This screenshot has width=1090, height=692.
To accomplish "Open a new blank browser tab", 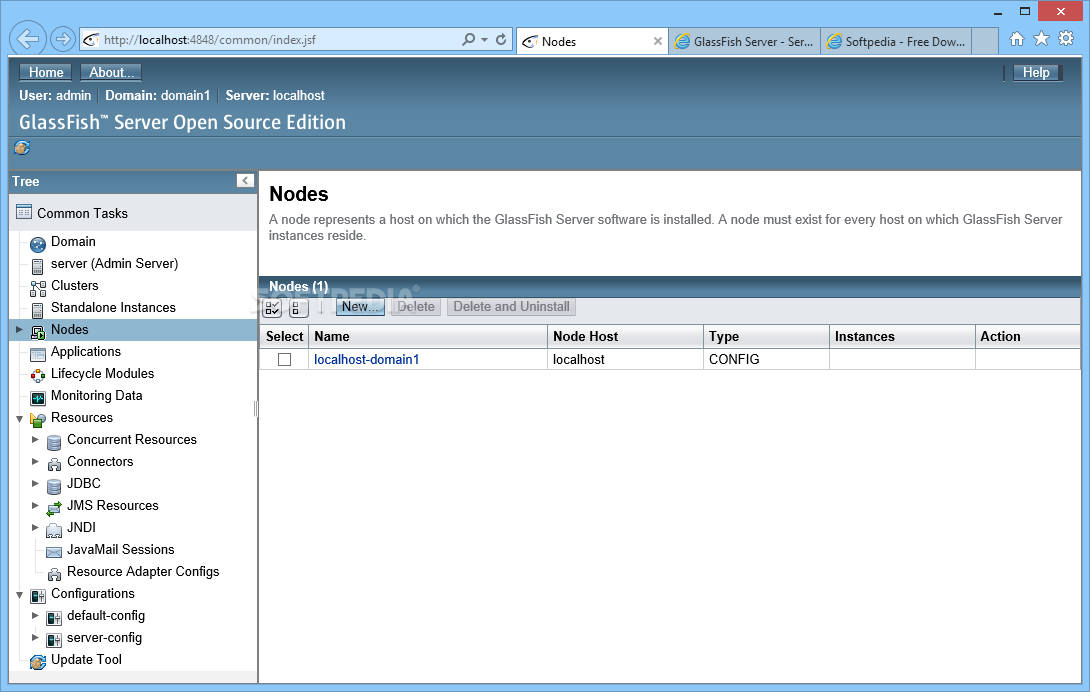I will pos(984,41).
